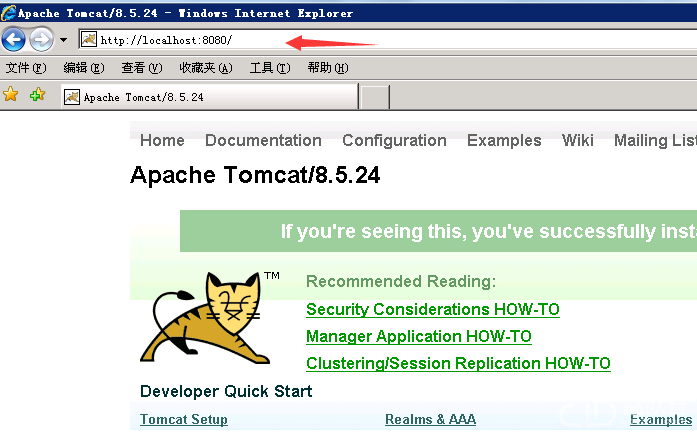Click the browser Back arrow button
The image size is (697, 437).
(13, 40)
